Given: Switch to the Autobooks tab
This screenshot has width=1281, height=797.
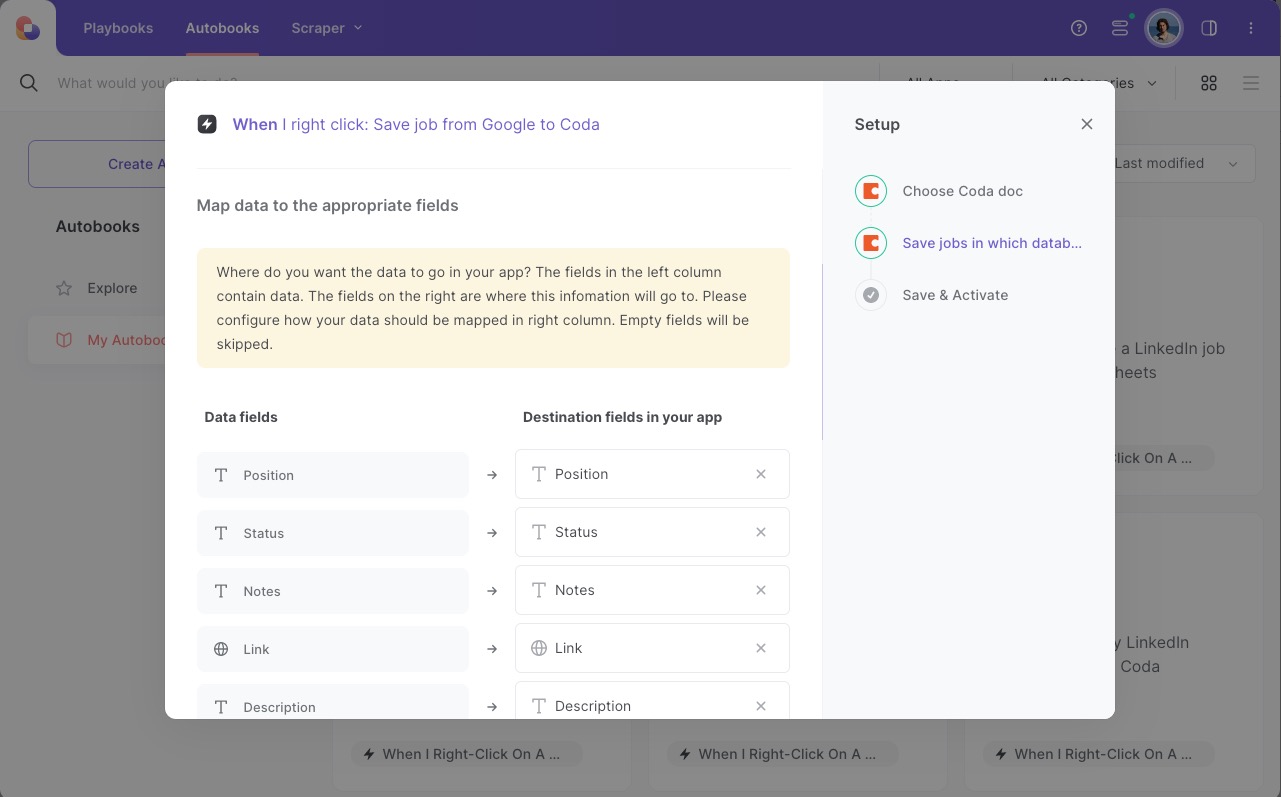Looking at the screenshot, I should click(x=222, y=28).
